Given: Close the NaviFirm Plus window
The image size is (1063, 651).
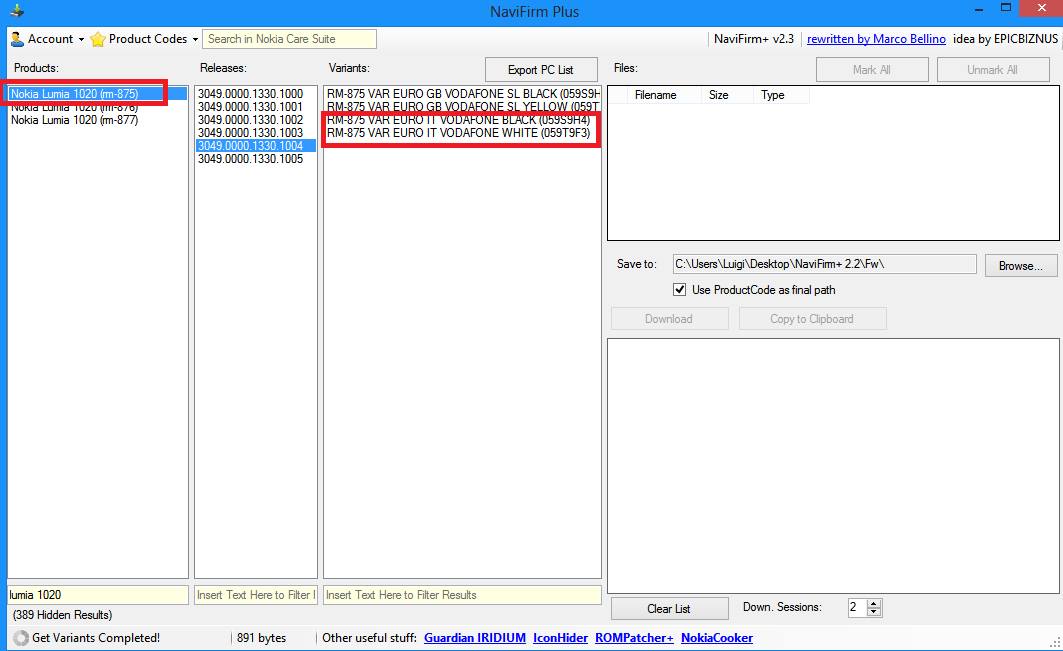Looking at the screenshot, I should [1042, 8].
